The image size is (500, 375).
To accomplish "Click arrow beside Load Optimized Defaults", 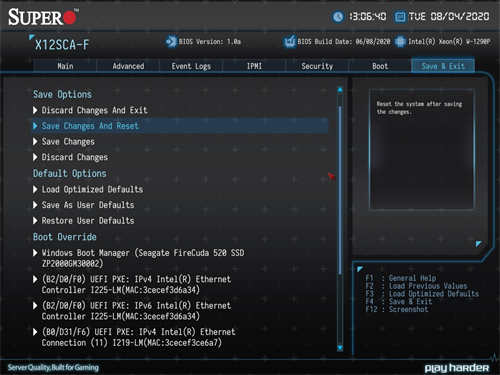I will pyautogui.click(x=35, y=189).
